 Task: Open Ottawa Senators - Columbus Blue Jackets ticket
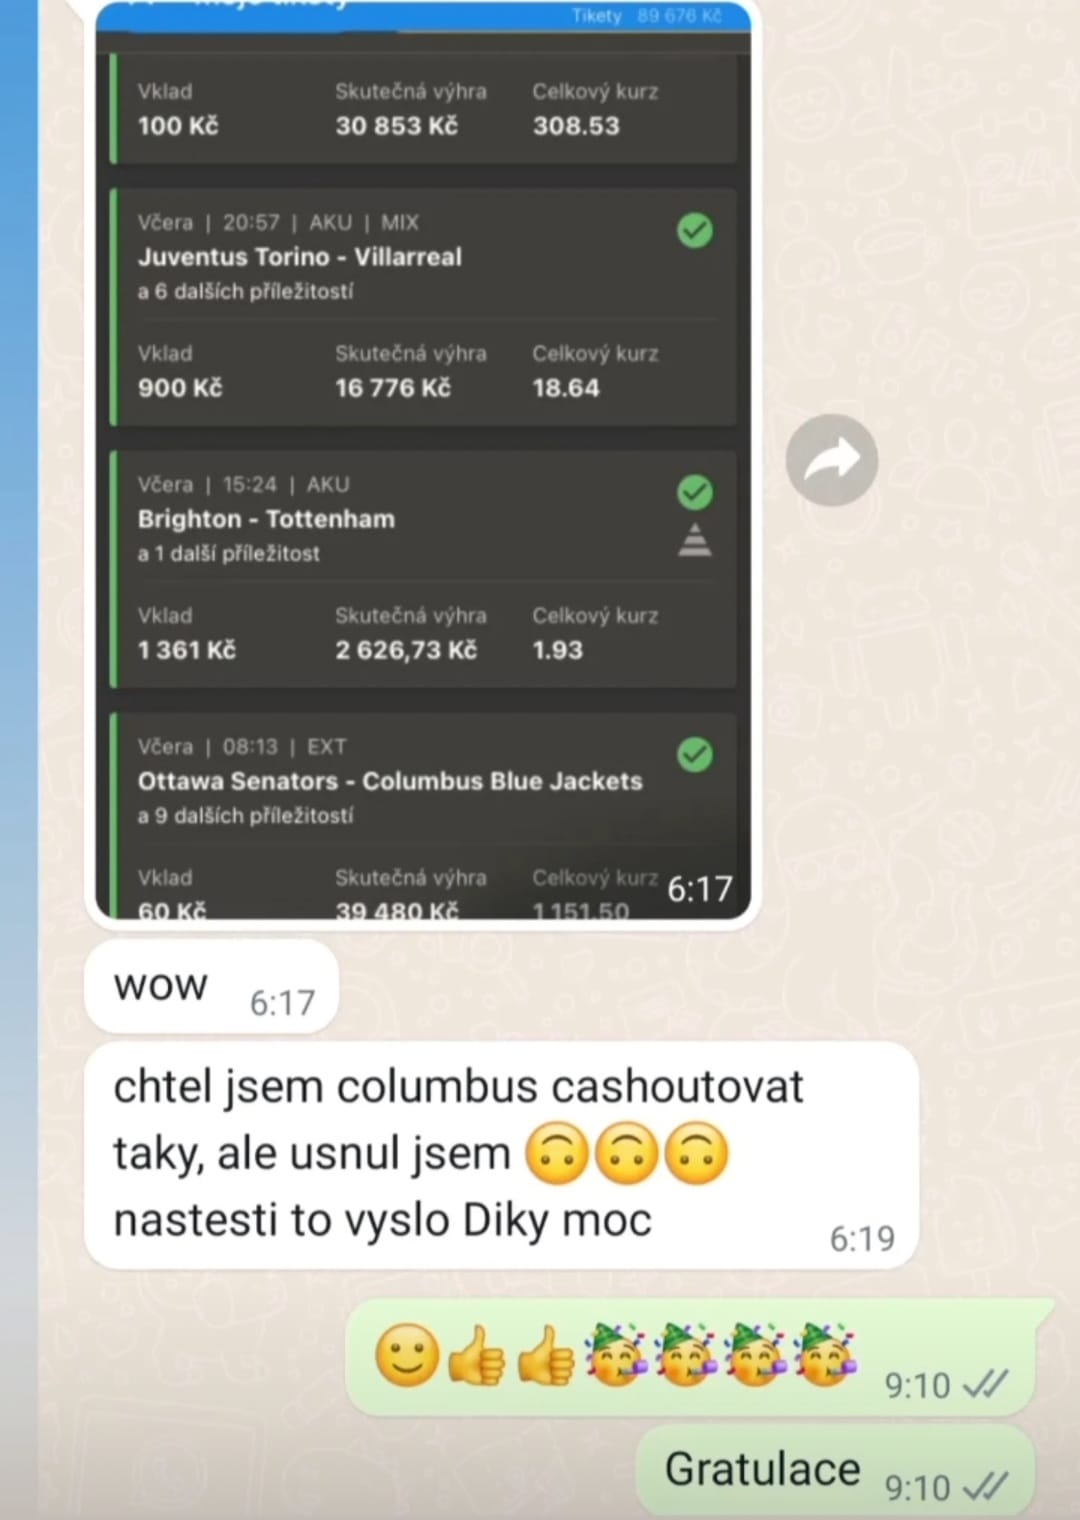[422, 815]
